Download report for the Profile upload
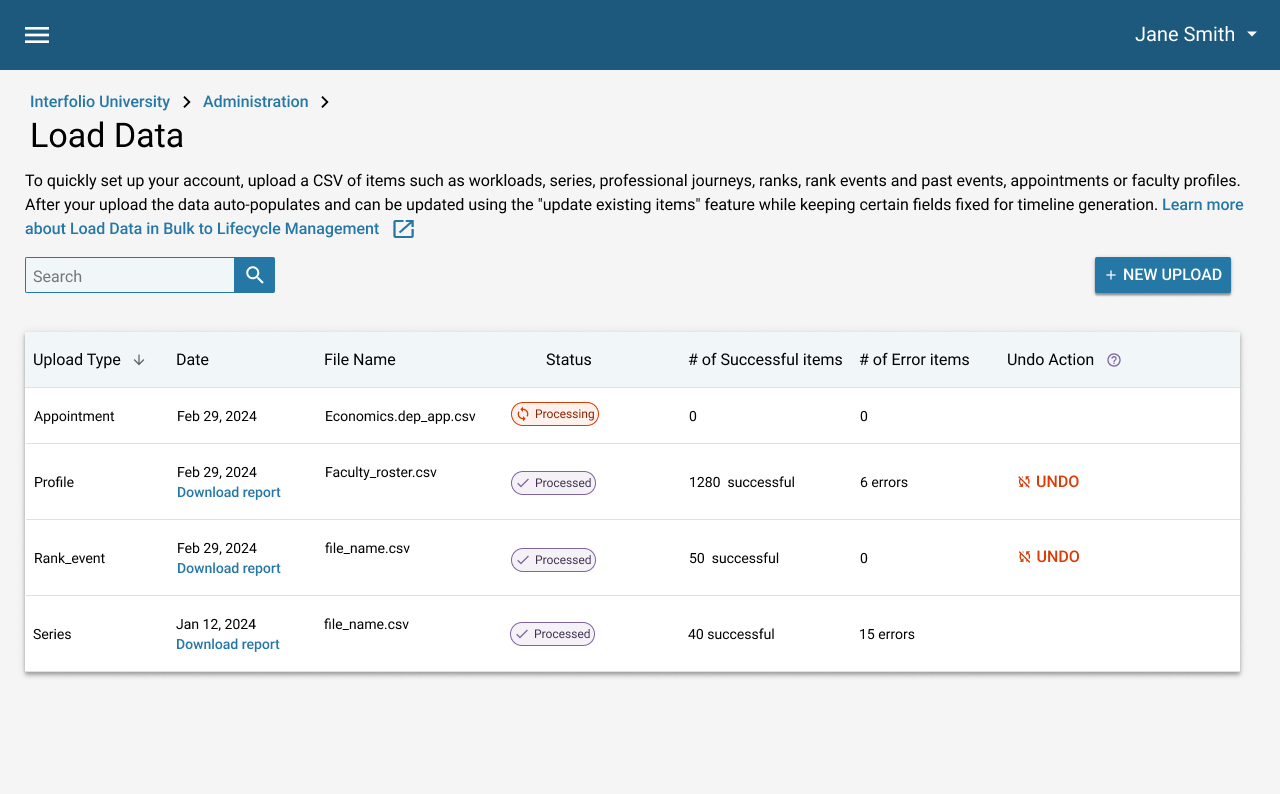Screen dimensions: 1280x794 (228, 492)
